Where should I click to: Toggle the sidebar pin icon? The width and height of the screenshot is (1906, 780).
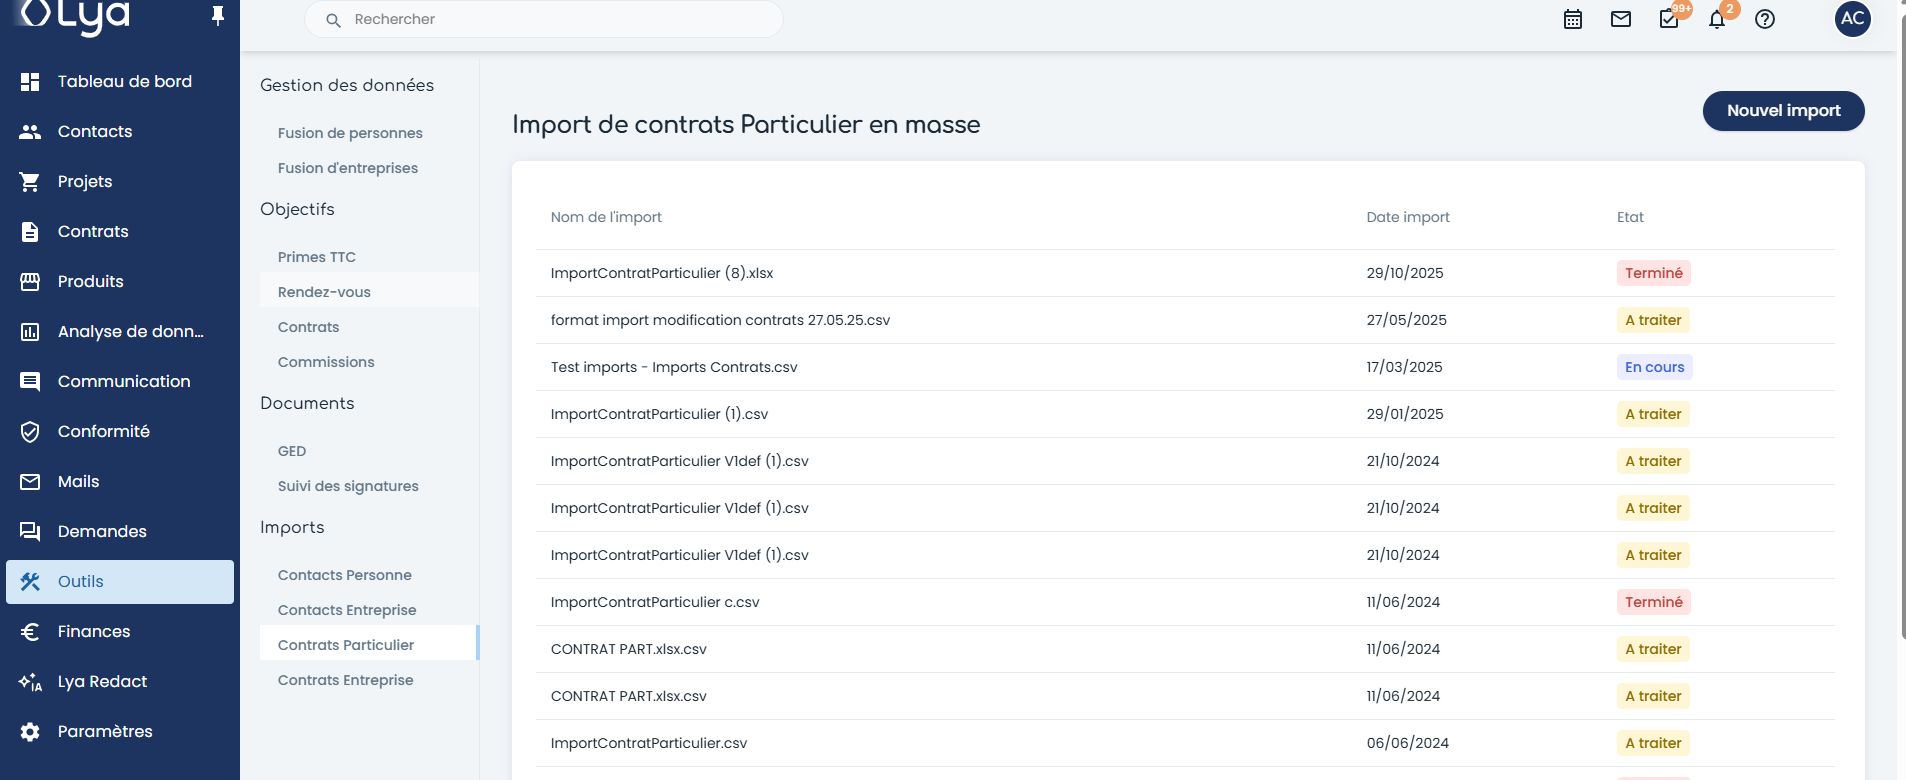[x=217, y=16]
